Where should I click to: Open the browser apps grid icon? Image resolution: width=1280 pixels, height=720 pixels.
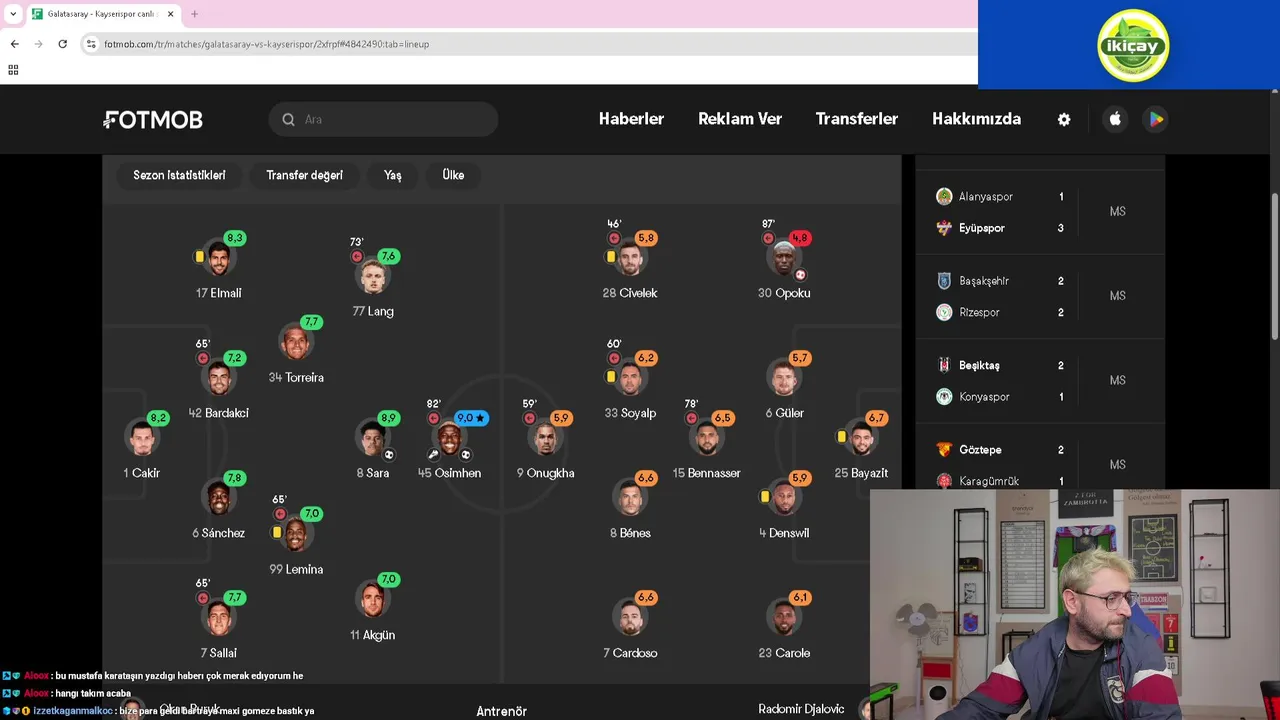13,70
